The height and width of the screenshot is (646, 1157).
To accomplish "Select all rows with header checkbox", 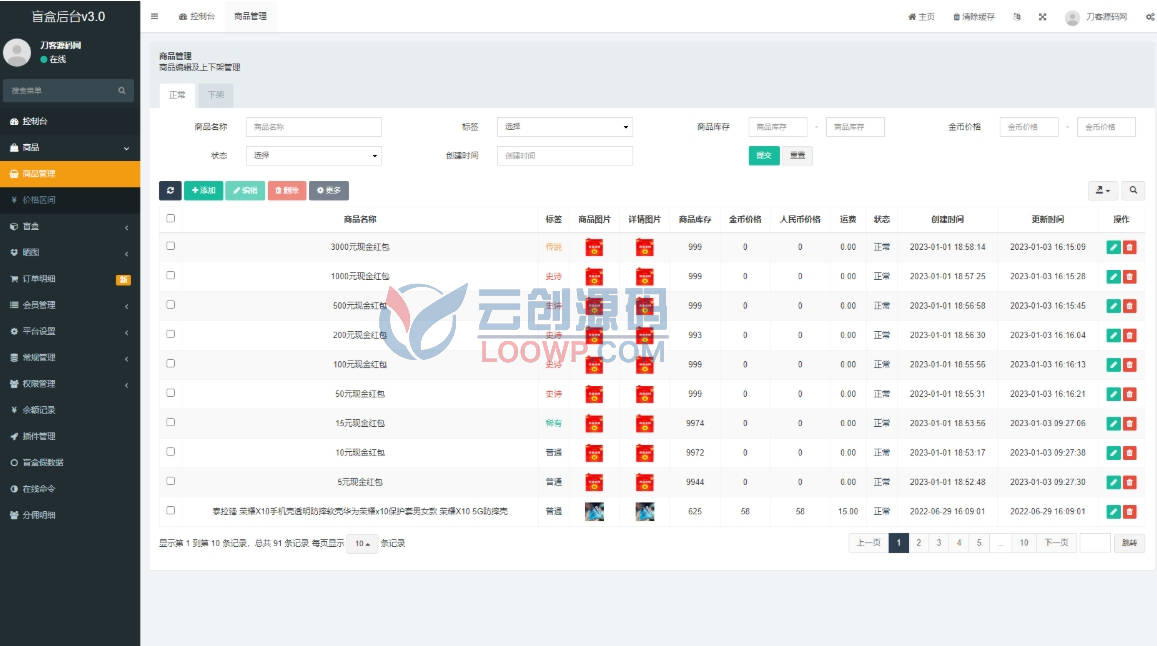I will point(170,219).
